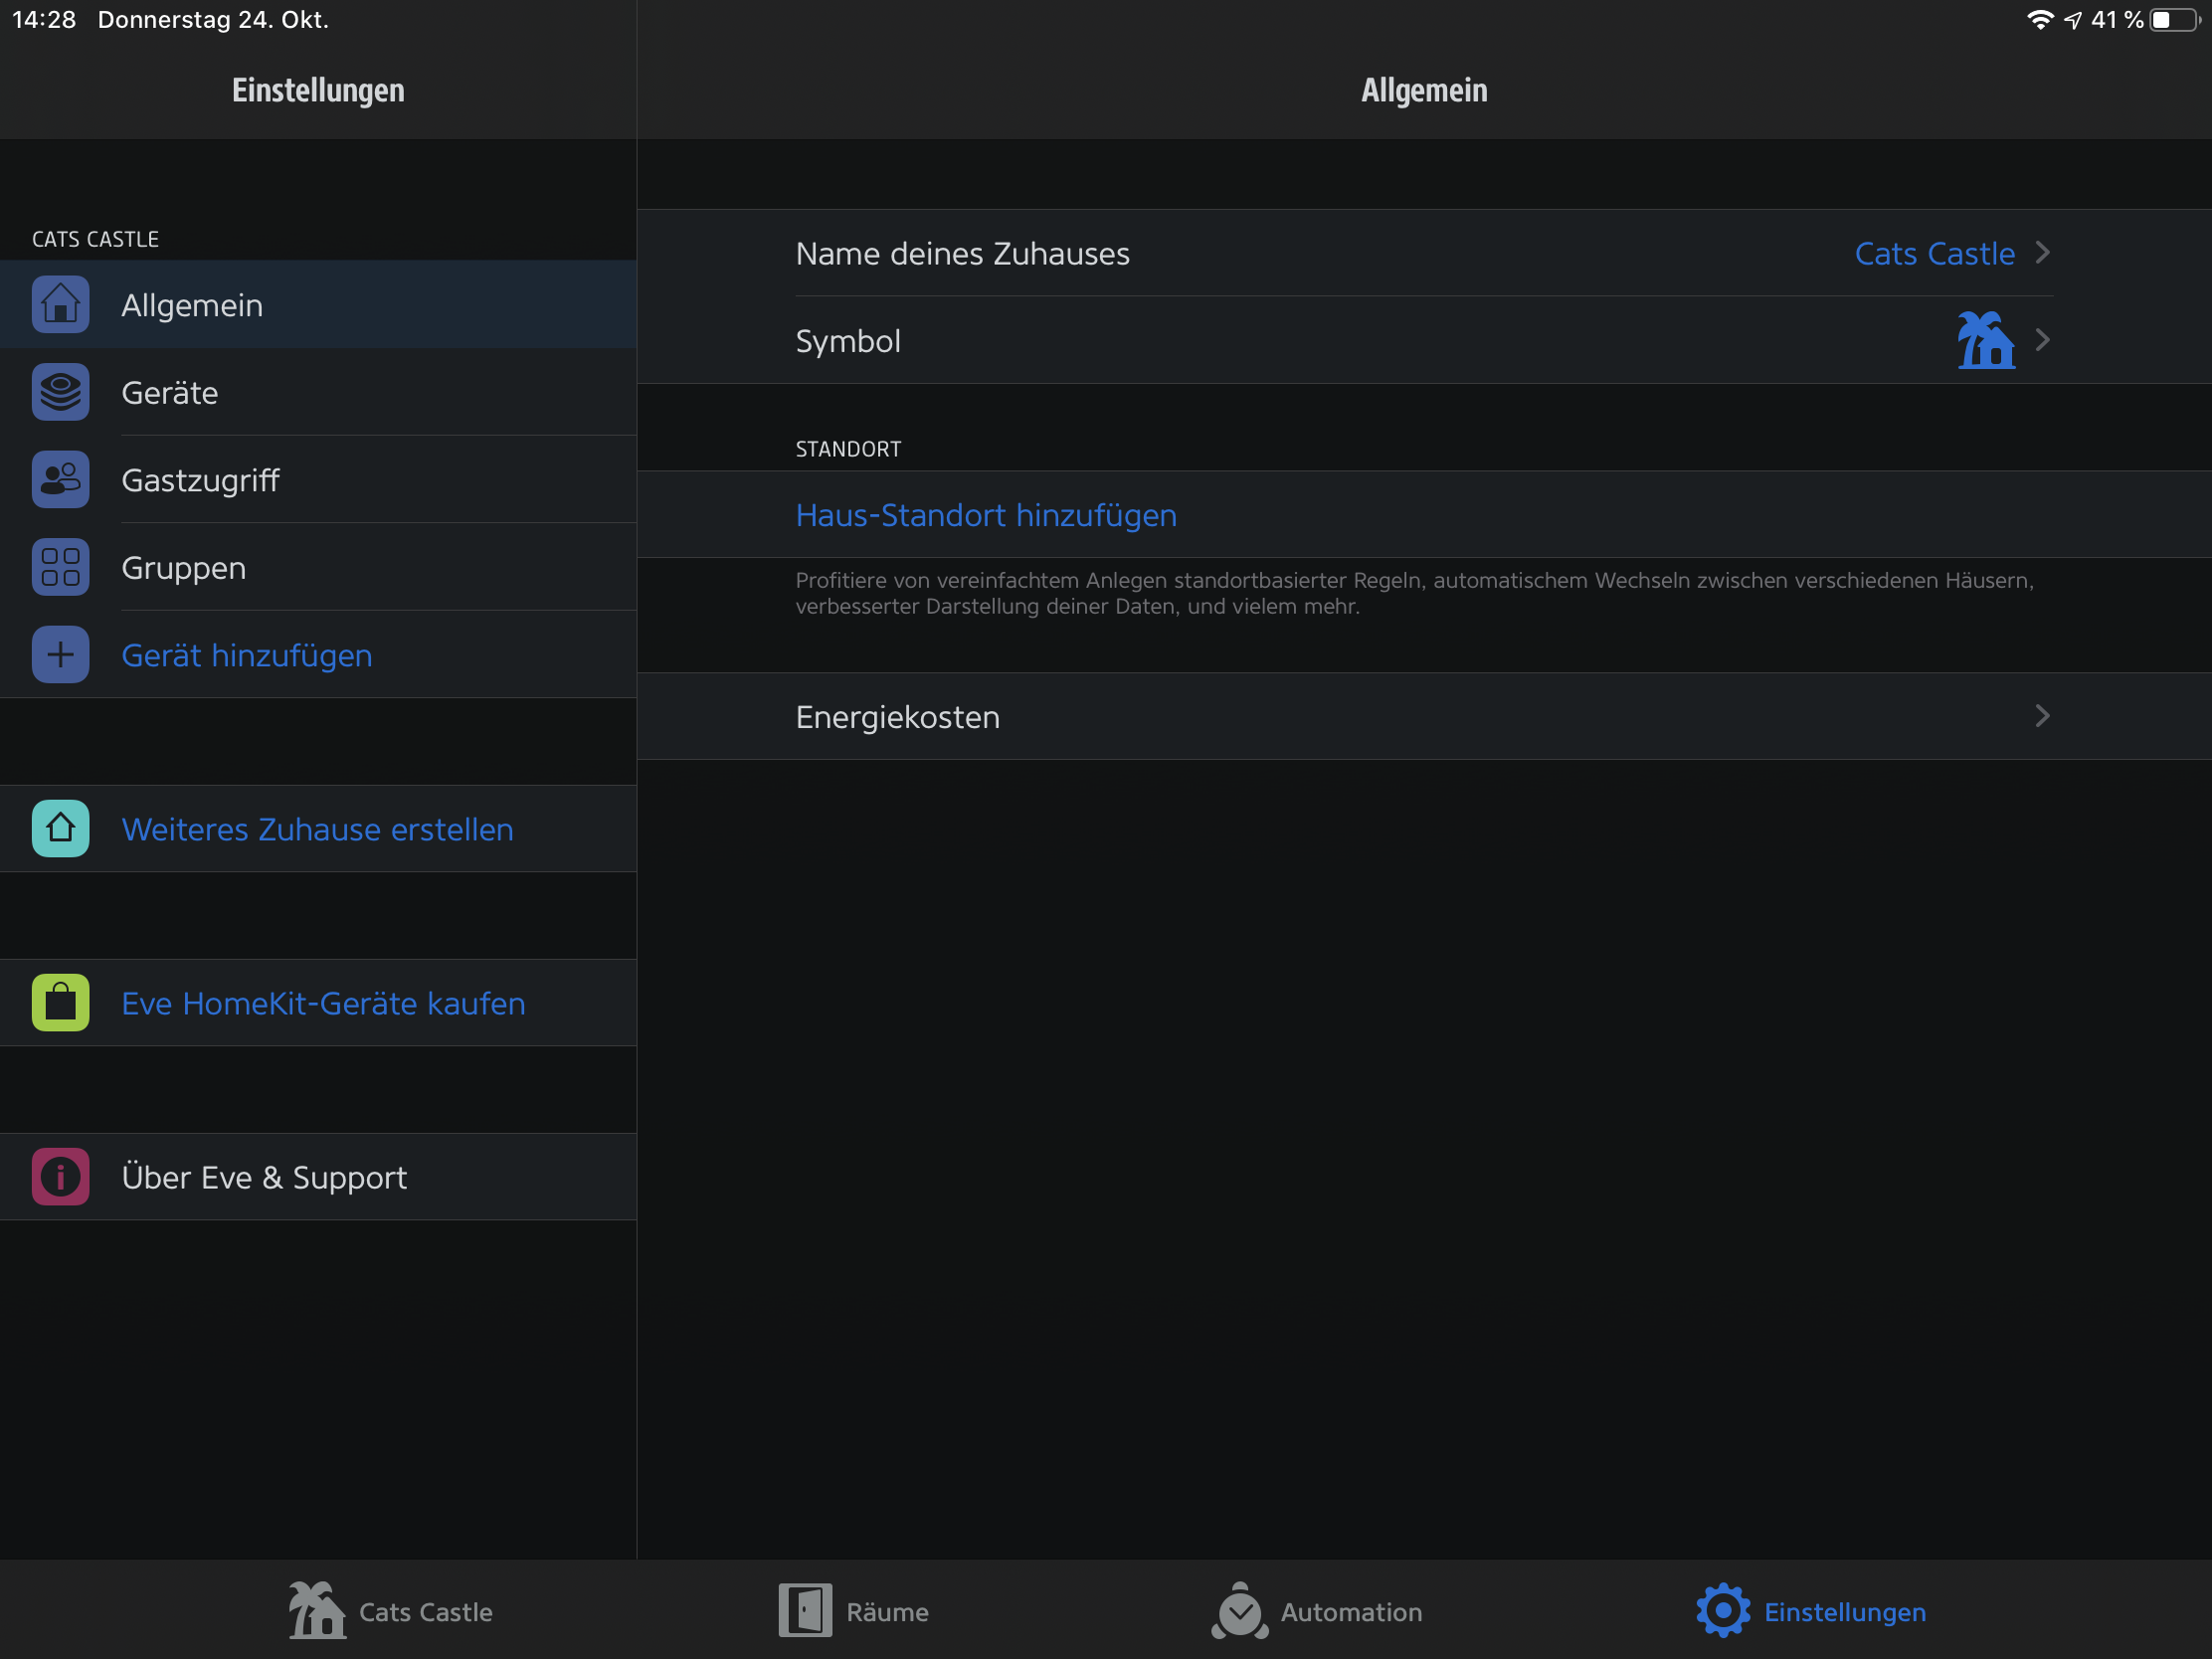Screen dimensions: 2212x1659
Task: Tap Weiteres Zuhause erstellen link
Action: tap(317, 829)
